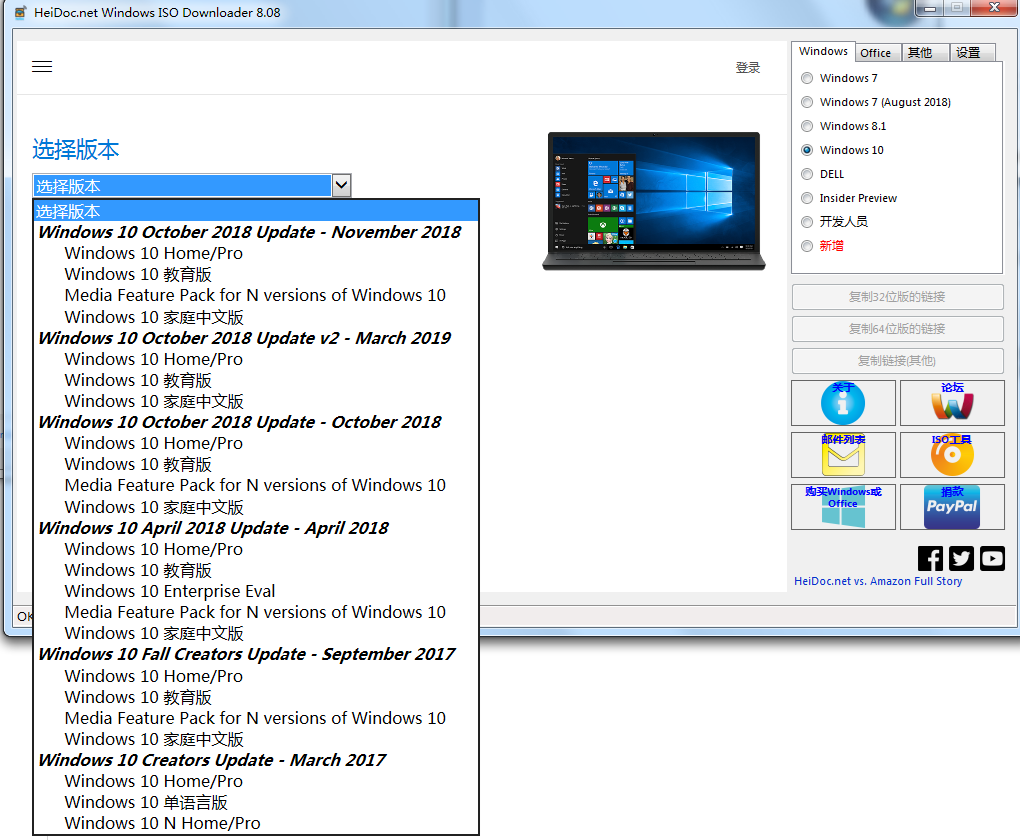This screenshot has width=1020, height=840.
Task: Pick 教育版 under Fall Creators Update
Action: [x=256, y=697]
